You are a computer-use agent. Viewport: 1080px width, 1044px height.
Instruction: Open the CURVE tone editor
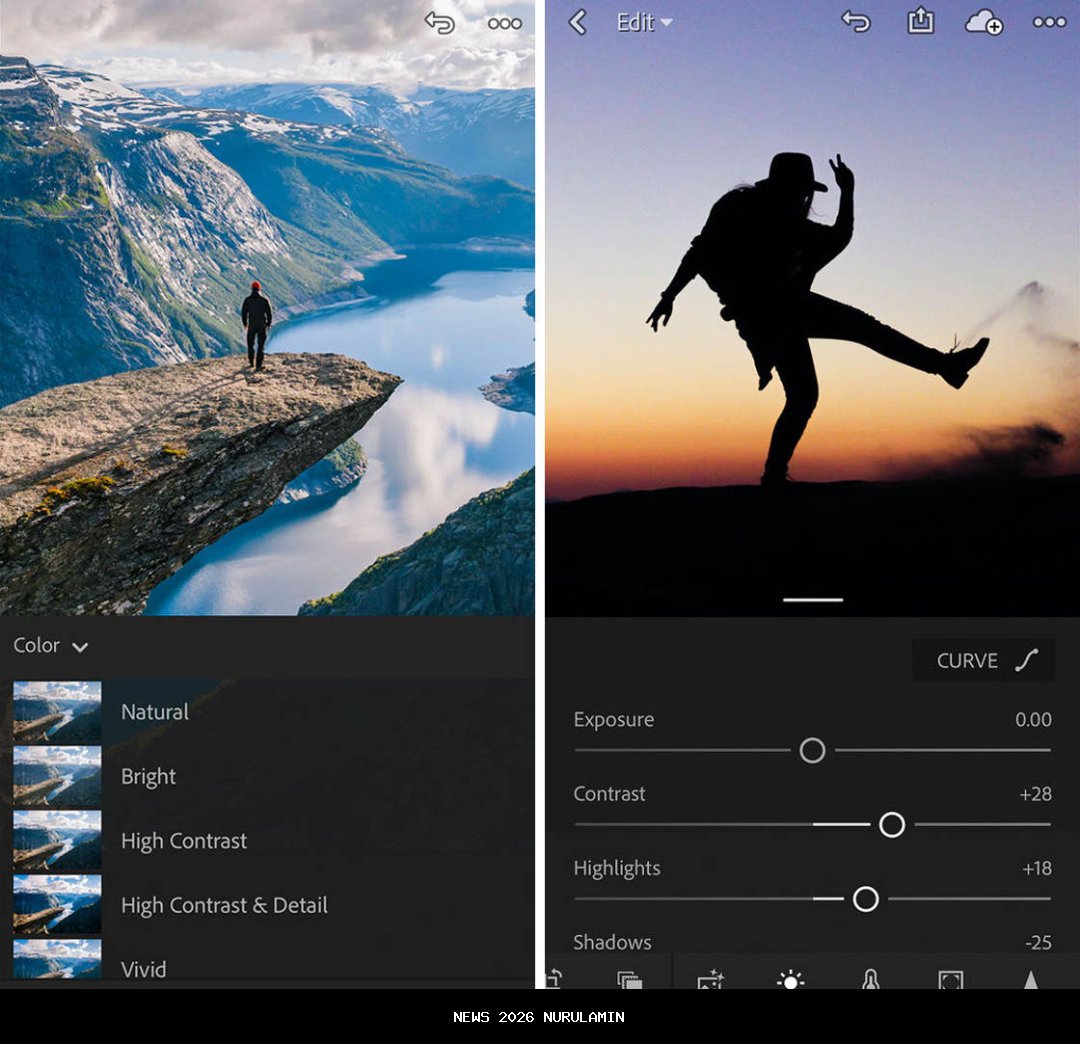click(x=984, y=660)
